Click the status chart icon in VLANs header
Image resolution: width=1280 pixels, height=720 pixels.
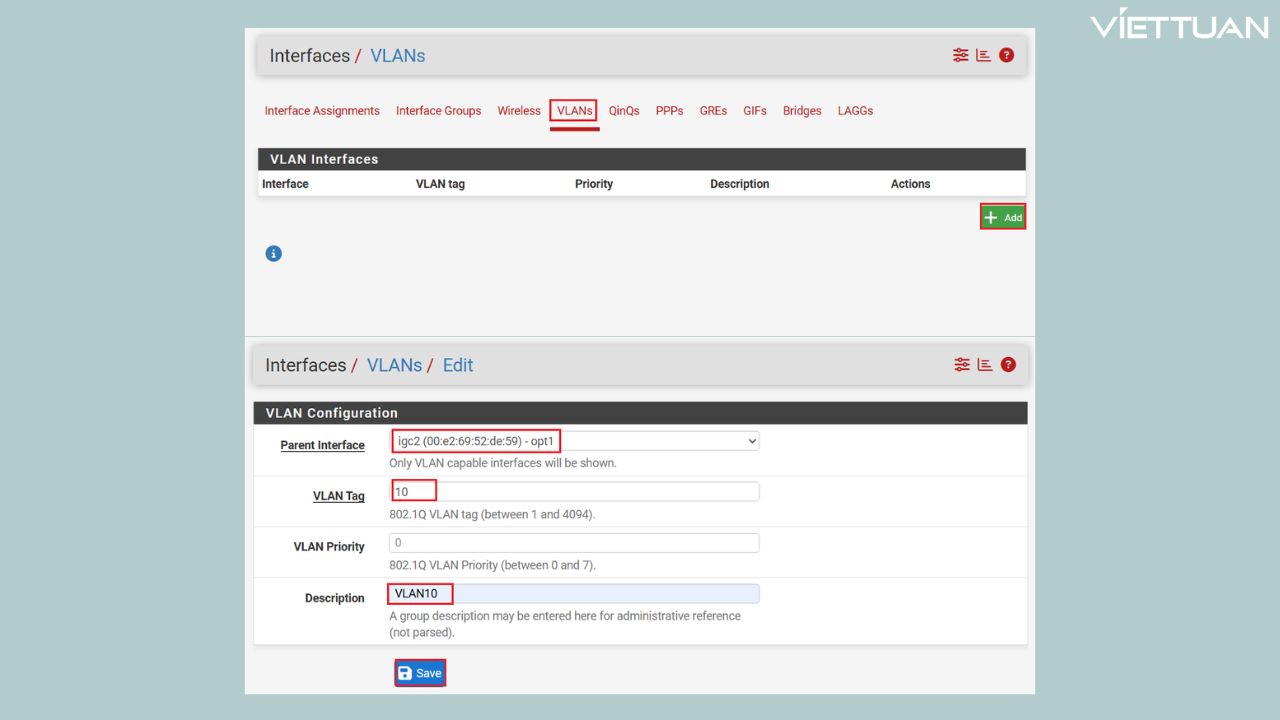[983, 56]
